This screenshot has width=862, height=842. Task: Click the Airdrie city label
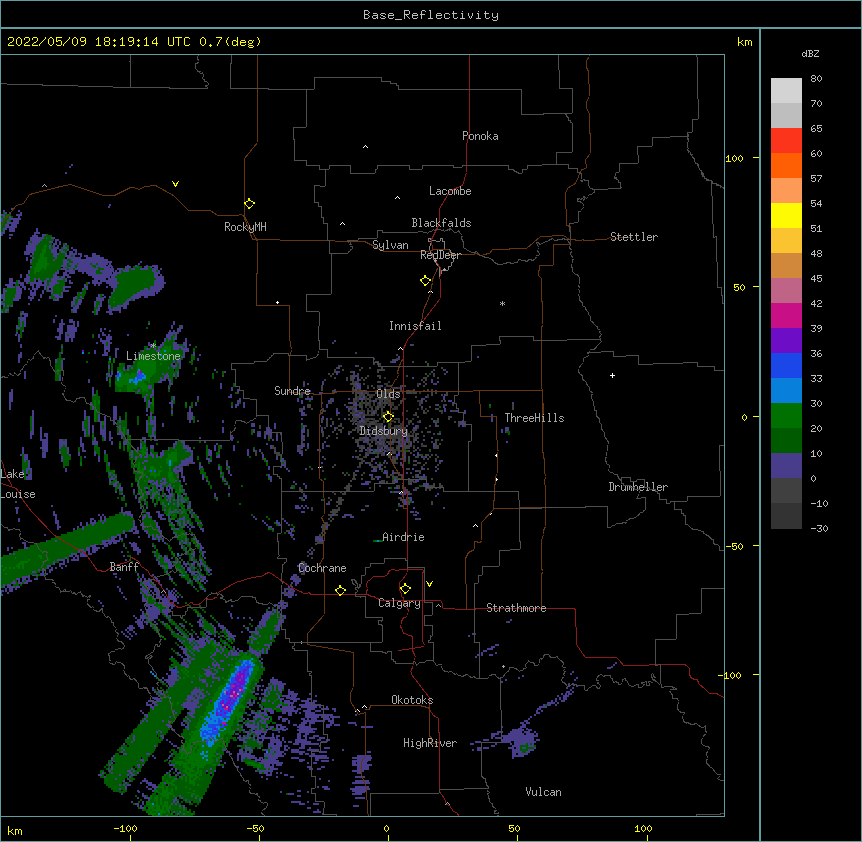[x=403, y=537]
